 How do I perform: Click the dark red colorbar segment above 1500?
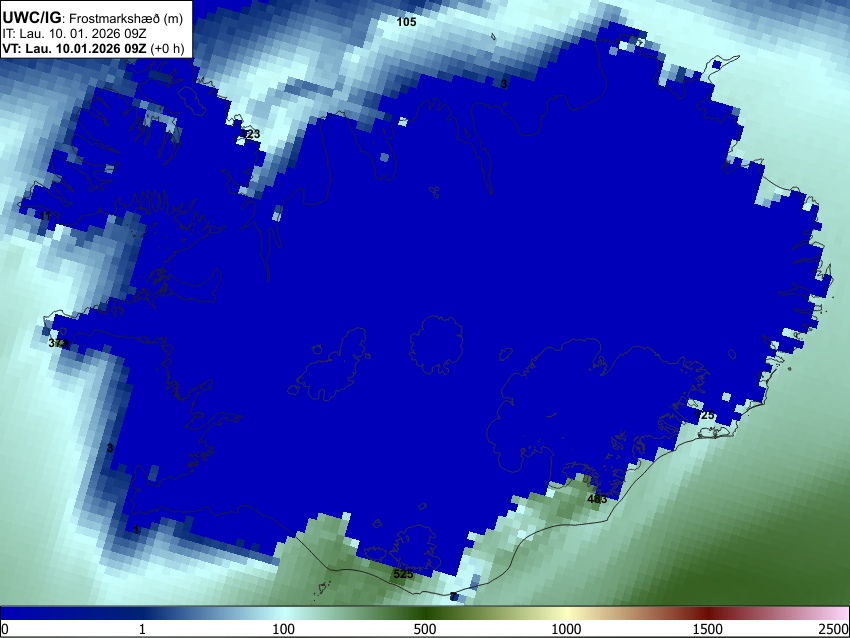pyautogui.click(x=708, y=613)
